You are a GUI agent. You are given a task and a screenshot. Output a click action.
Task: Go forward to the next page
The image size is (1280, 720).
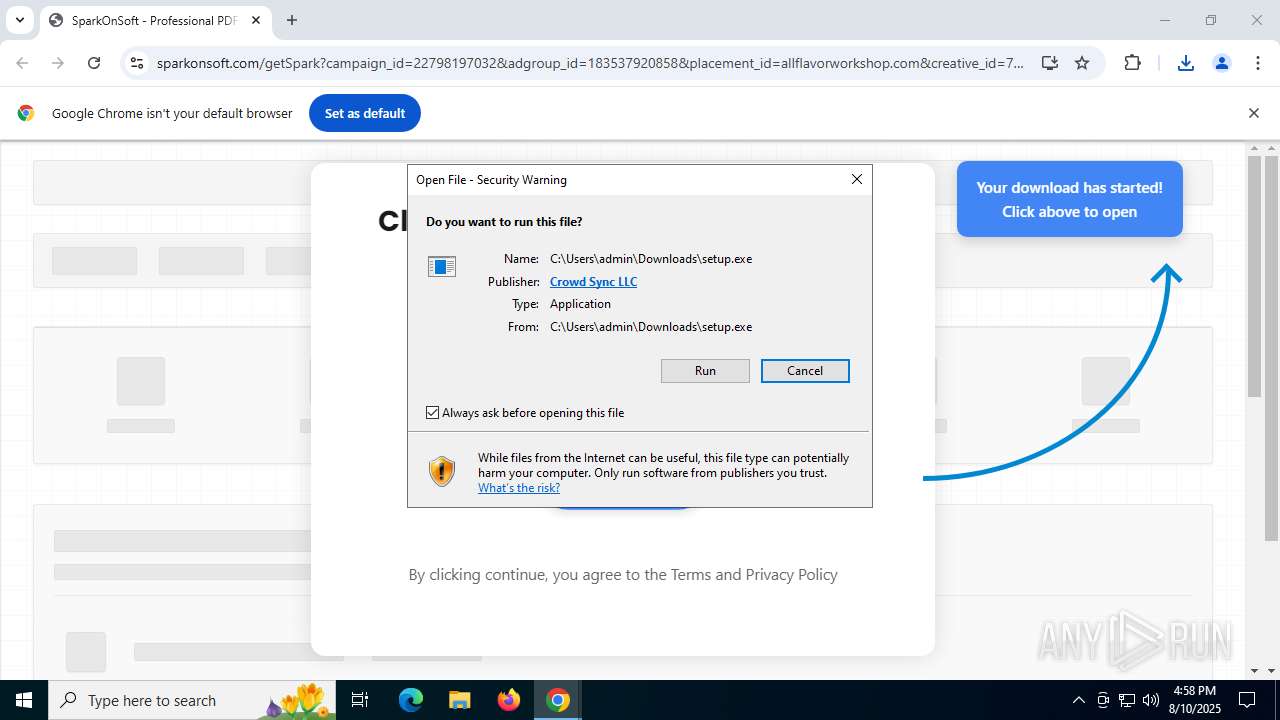click(58, 63)
